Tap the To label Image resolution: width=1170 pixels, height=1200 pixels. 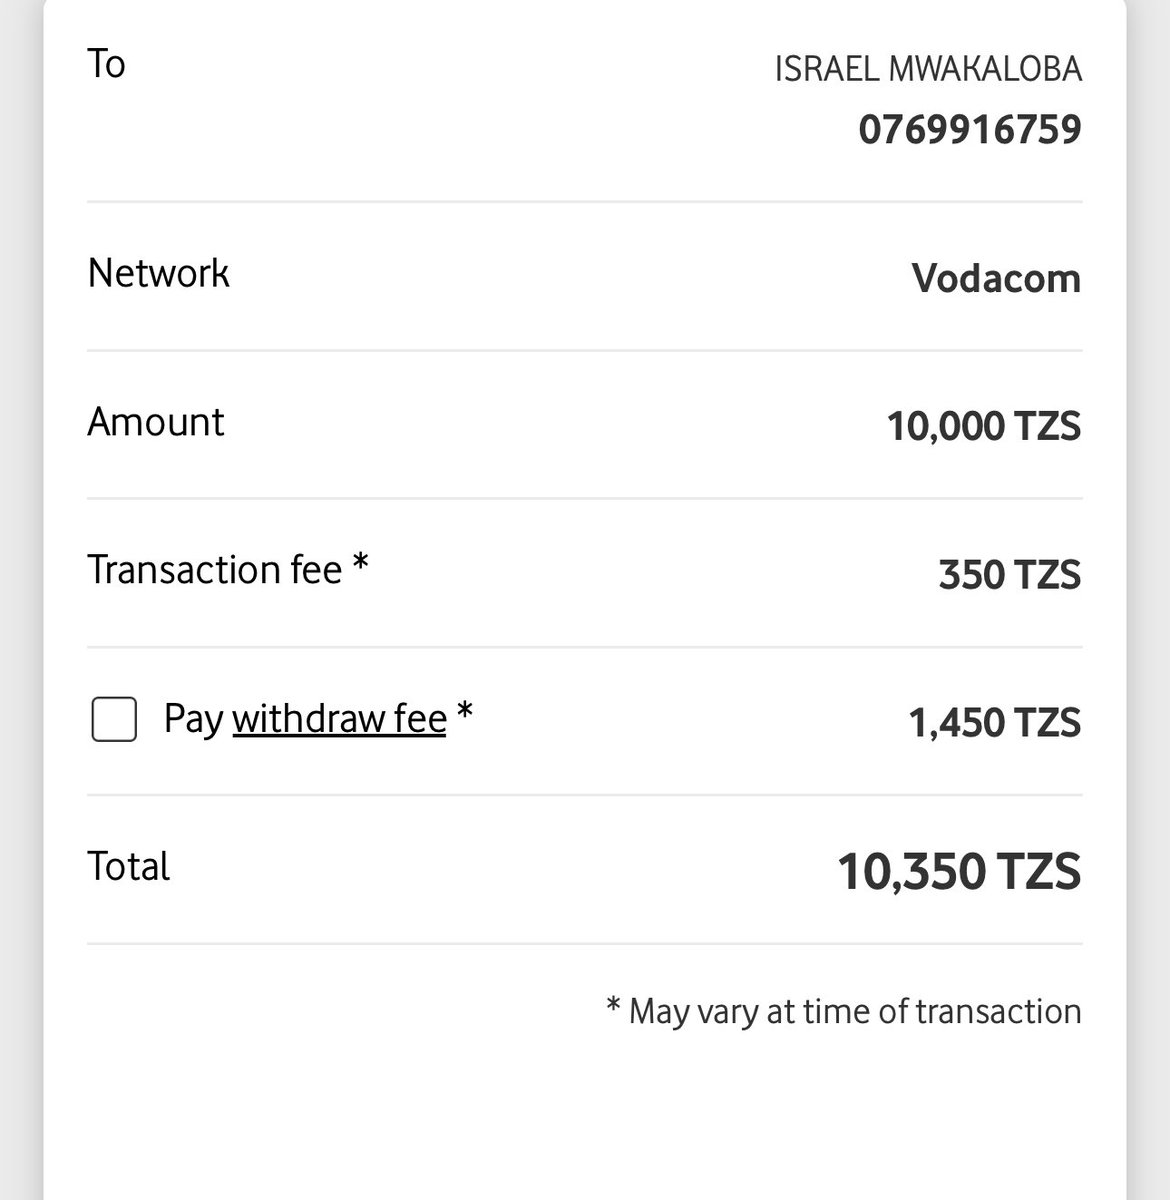pos(106,64)
